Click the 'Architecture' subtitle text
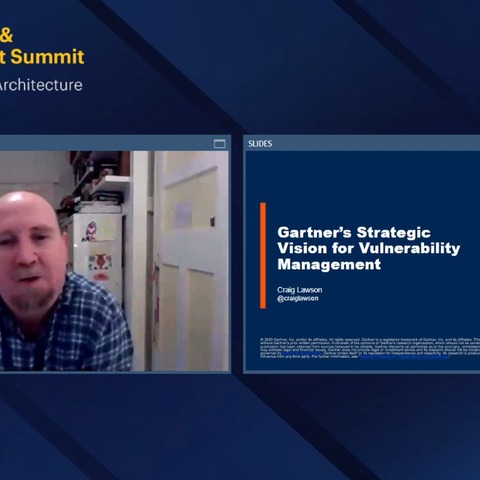This screenshot has height=480, width=480. (x=40, y=85)
